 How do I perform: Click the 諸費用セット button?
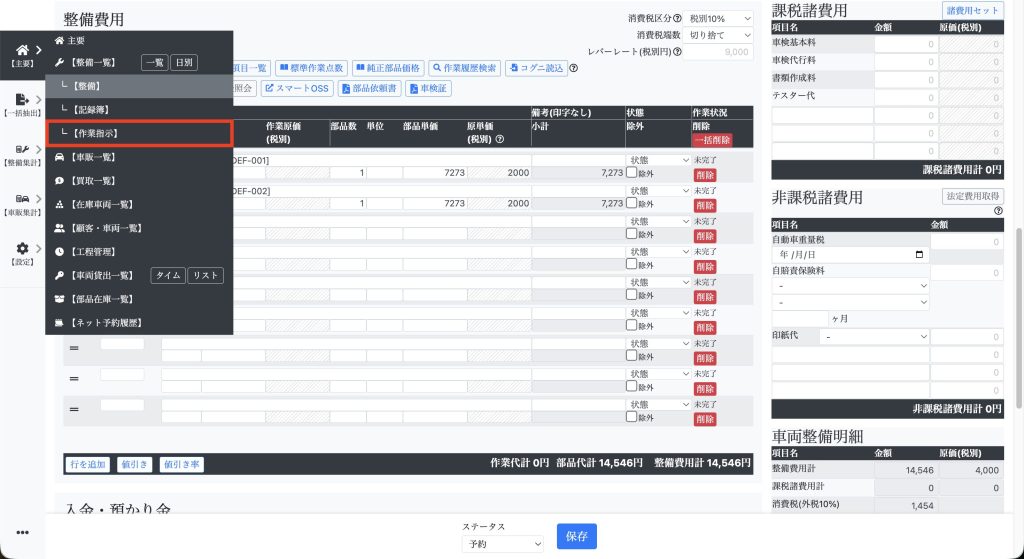tap(972, 10)
